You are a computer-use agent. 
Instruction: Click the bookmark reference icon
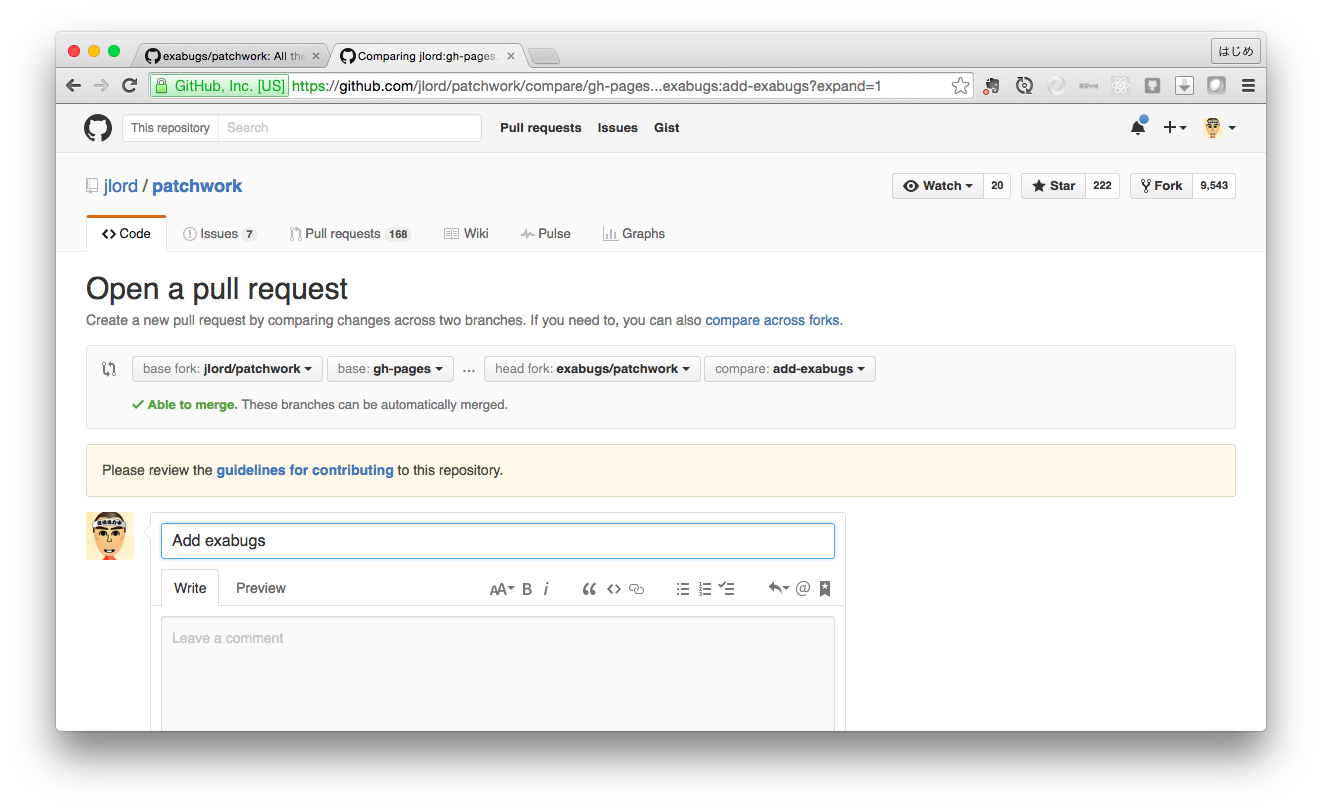[x=825, y=589]
